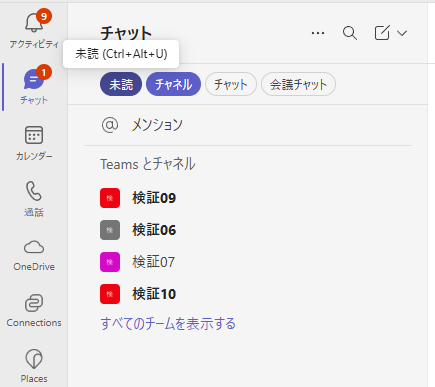Image resolution: width=435 pixels, height=387 pixels.
Task: Expand the new chat dropdown chevron
Action: pos(402,33)
